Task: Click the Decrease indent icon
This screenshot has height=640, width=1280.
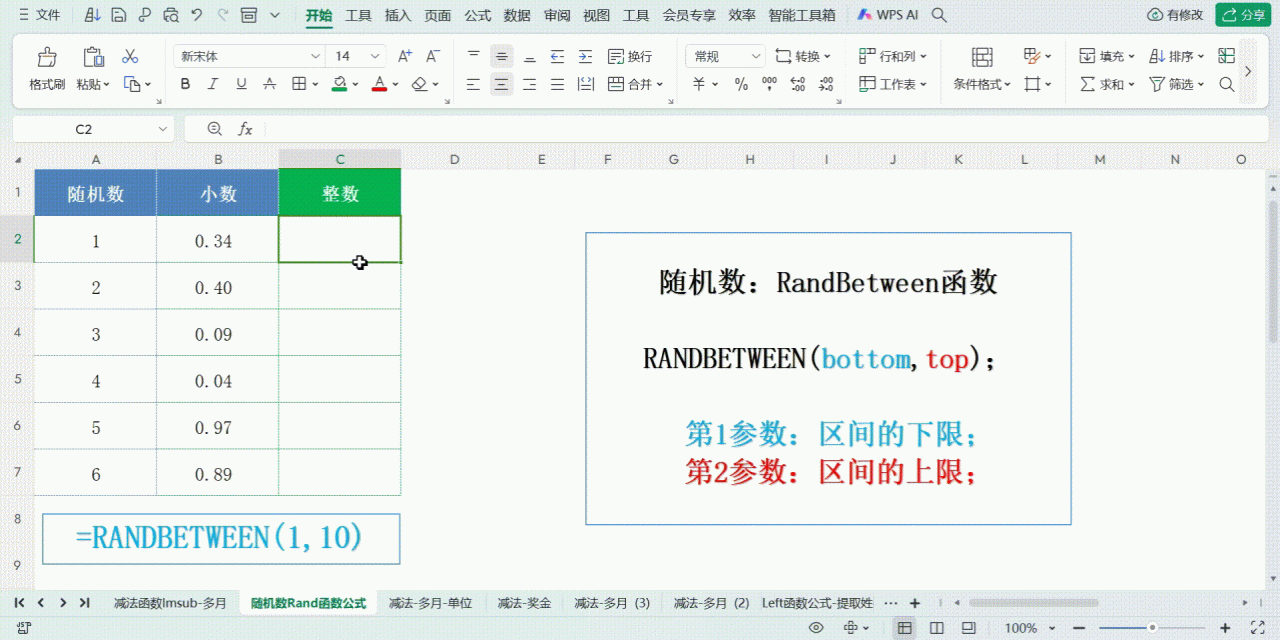Action: click(558, 56)
